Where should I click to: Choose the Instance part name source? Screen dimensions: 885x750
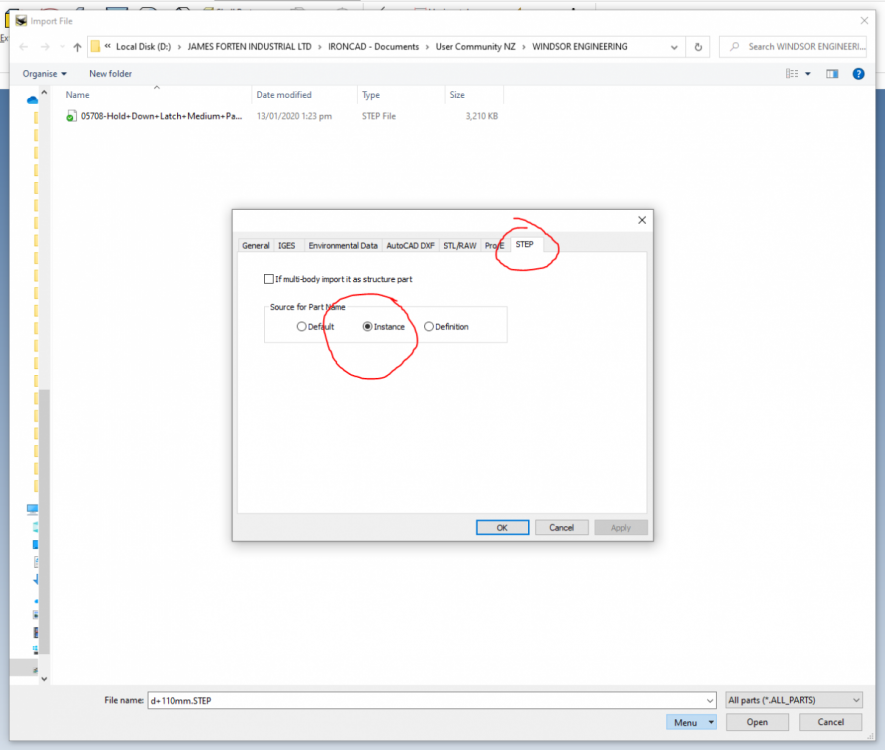coord(367,327)
